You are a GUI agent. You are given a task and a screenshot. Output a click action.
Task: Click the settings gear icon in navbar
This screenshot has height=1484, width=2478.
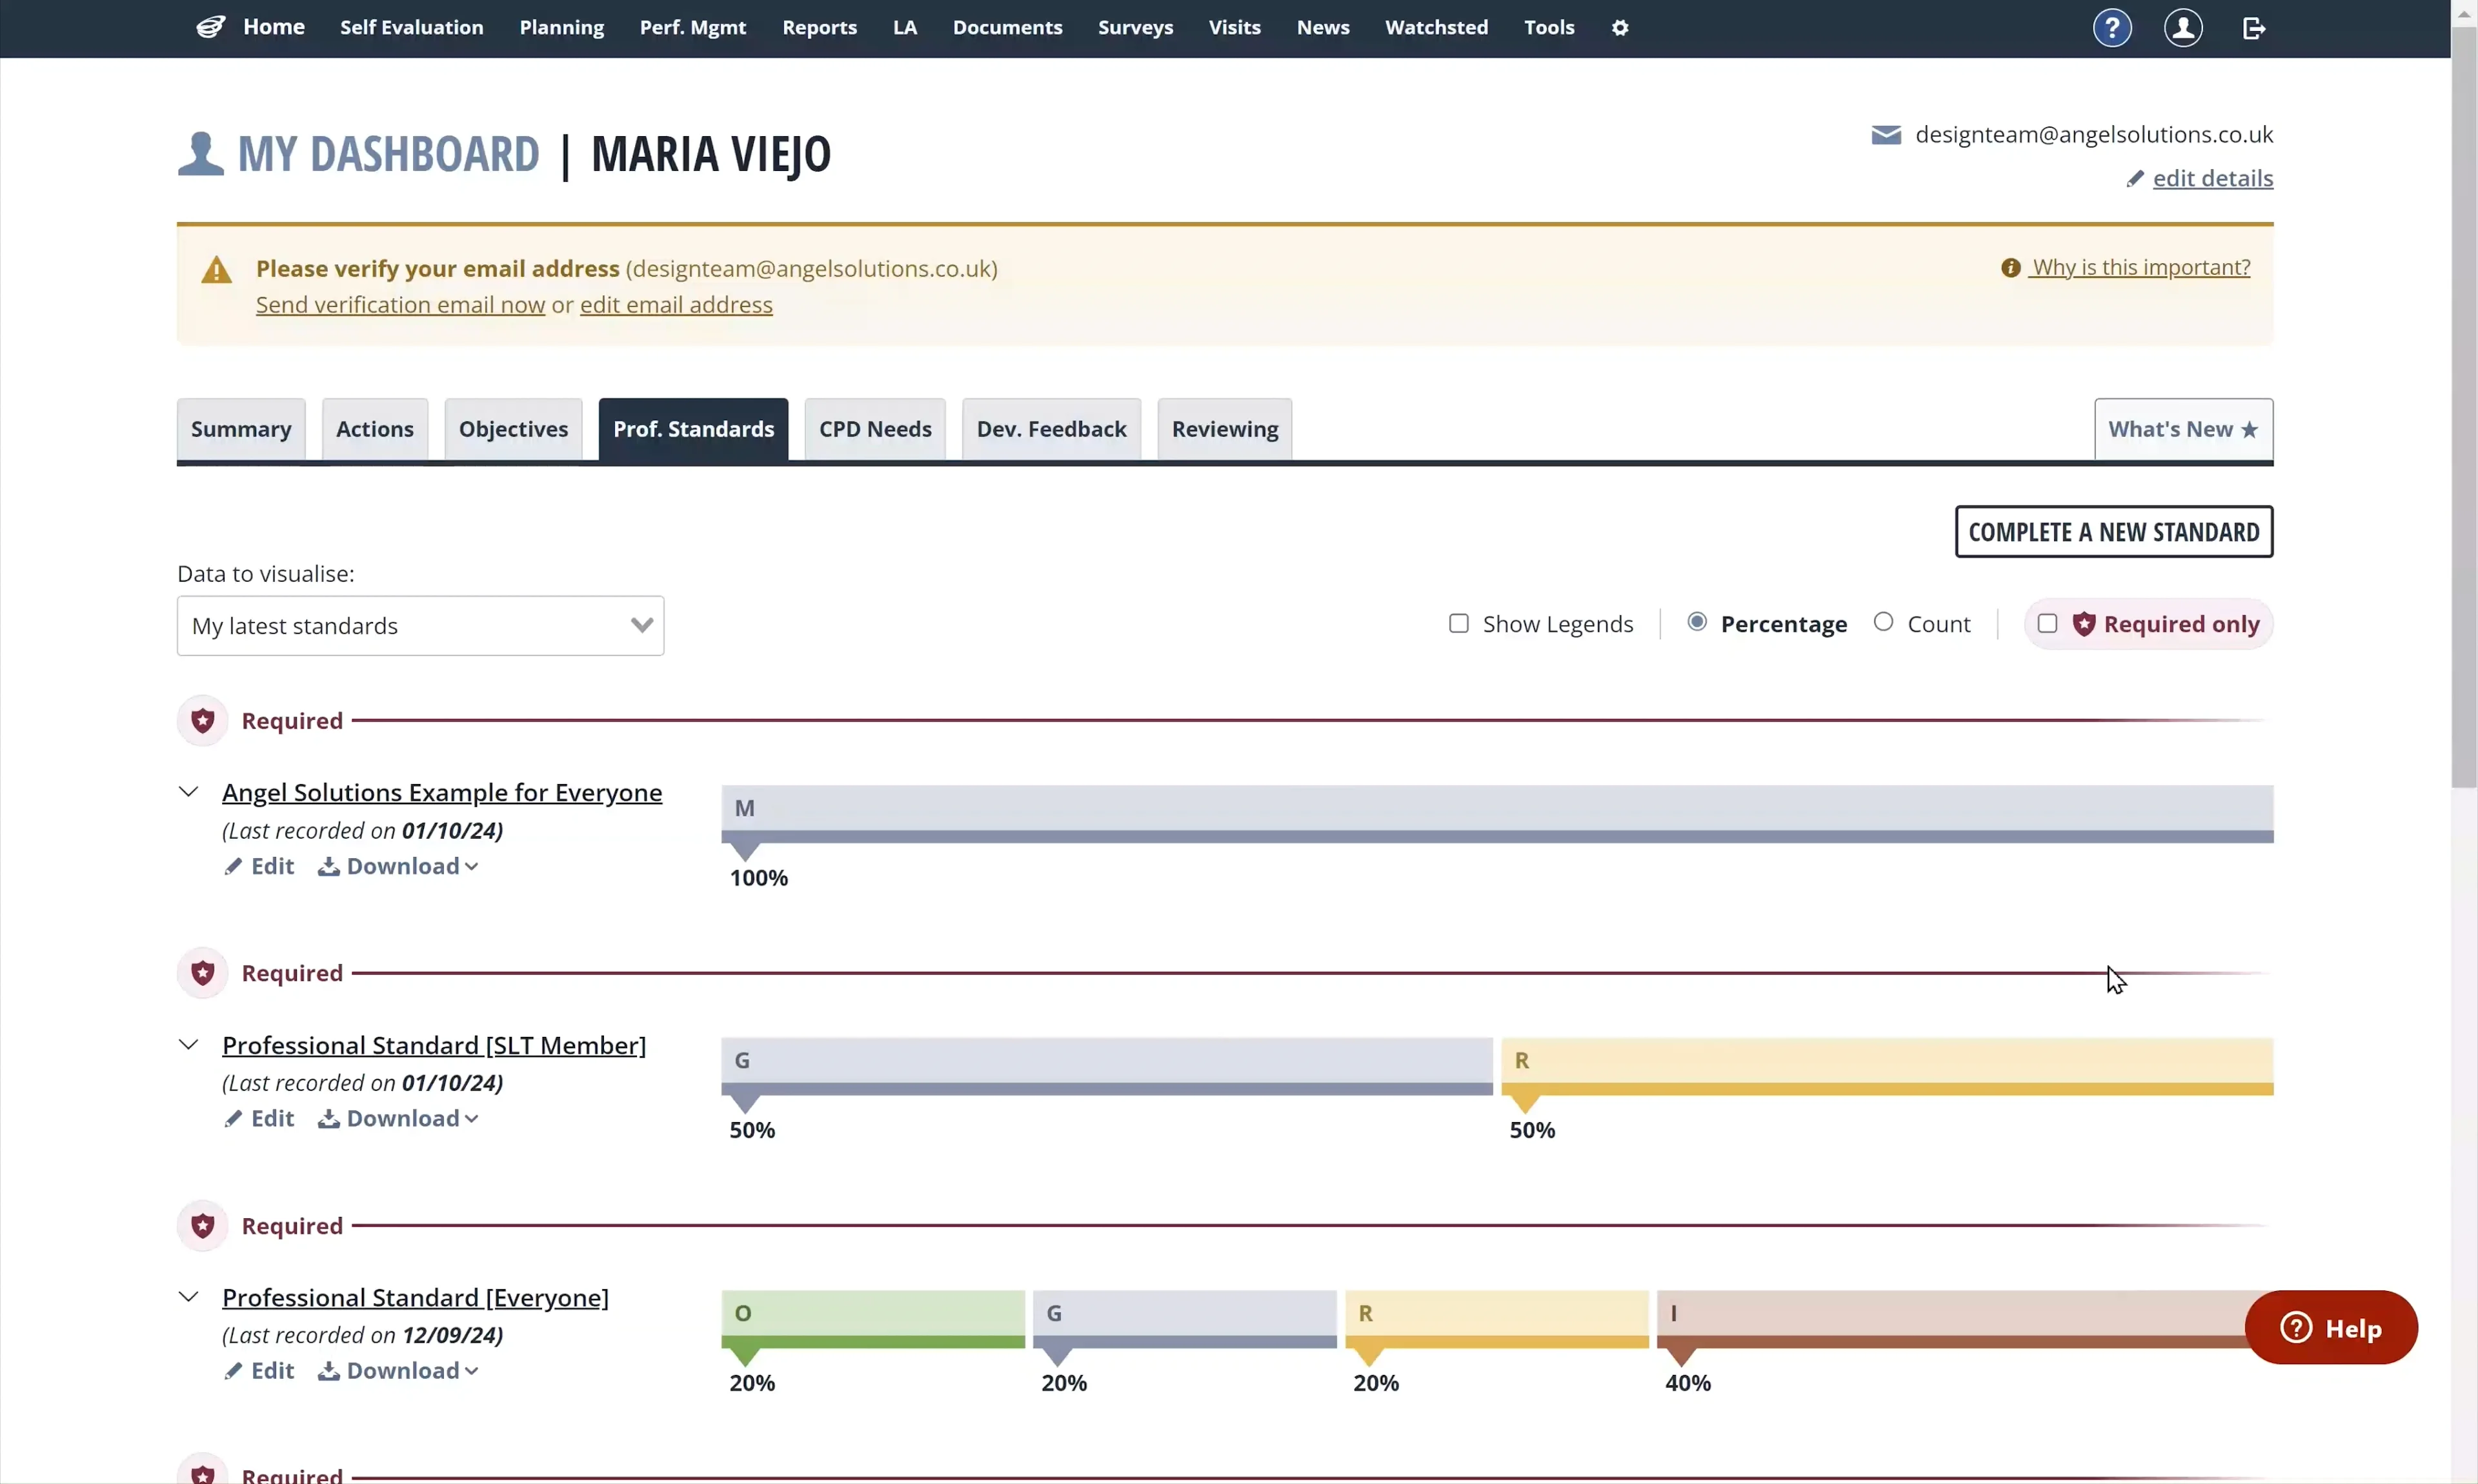1620,28
